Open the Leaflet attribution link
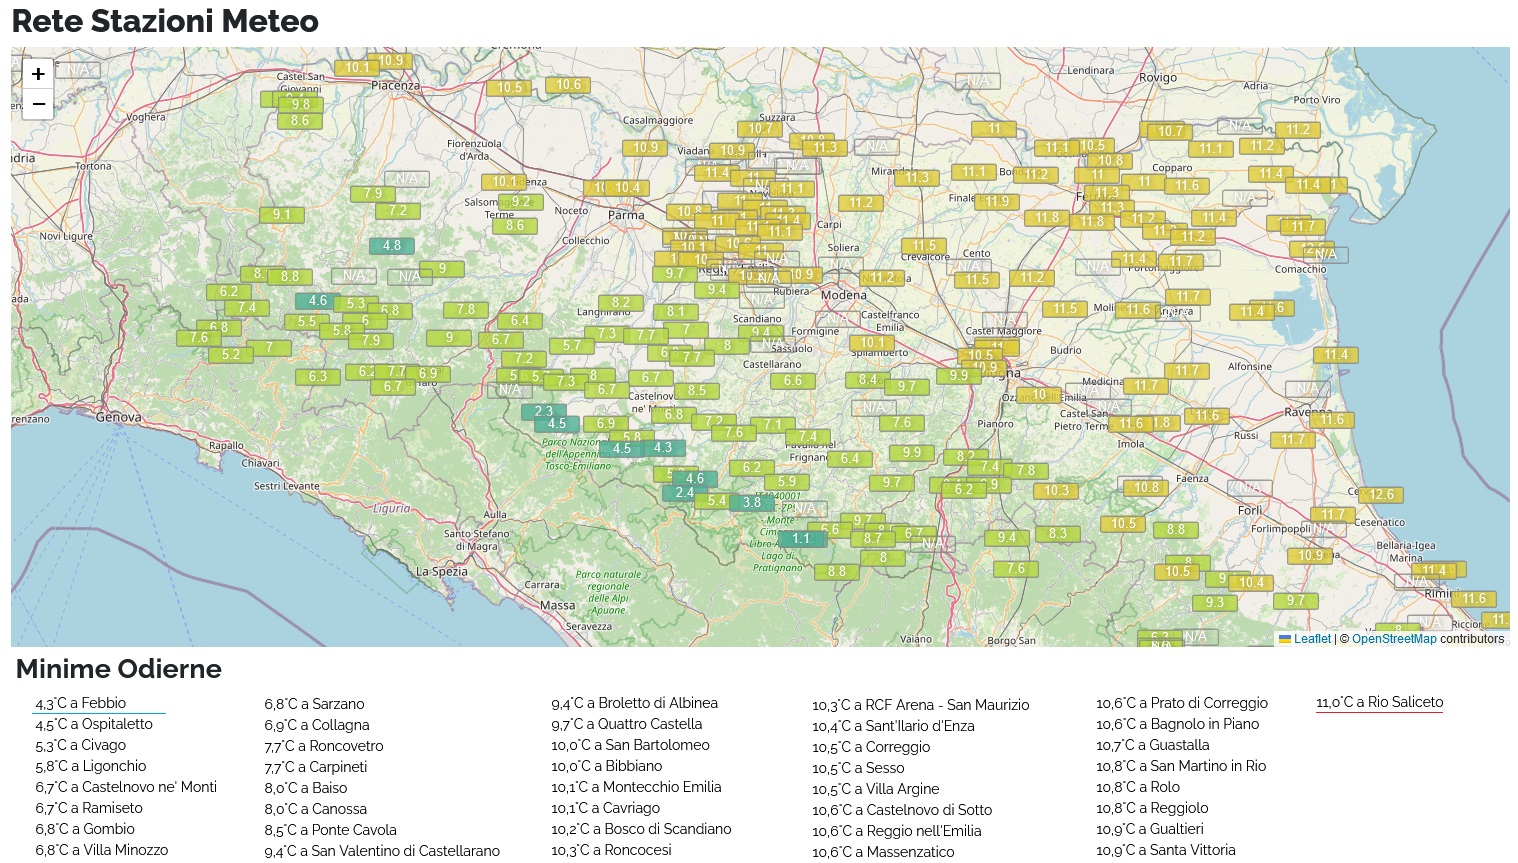This screenshot has height=863, width=1518. point(1311,639)
